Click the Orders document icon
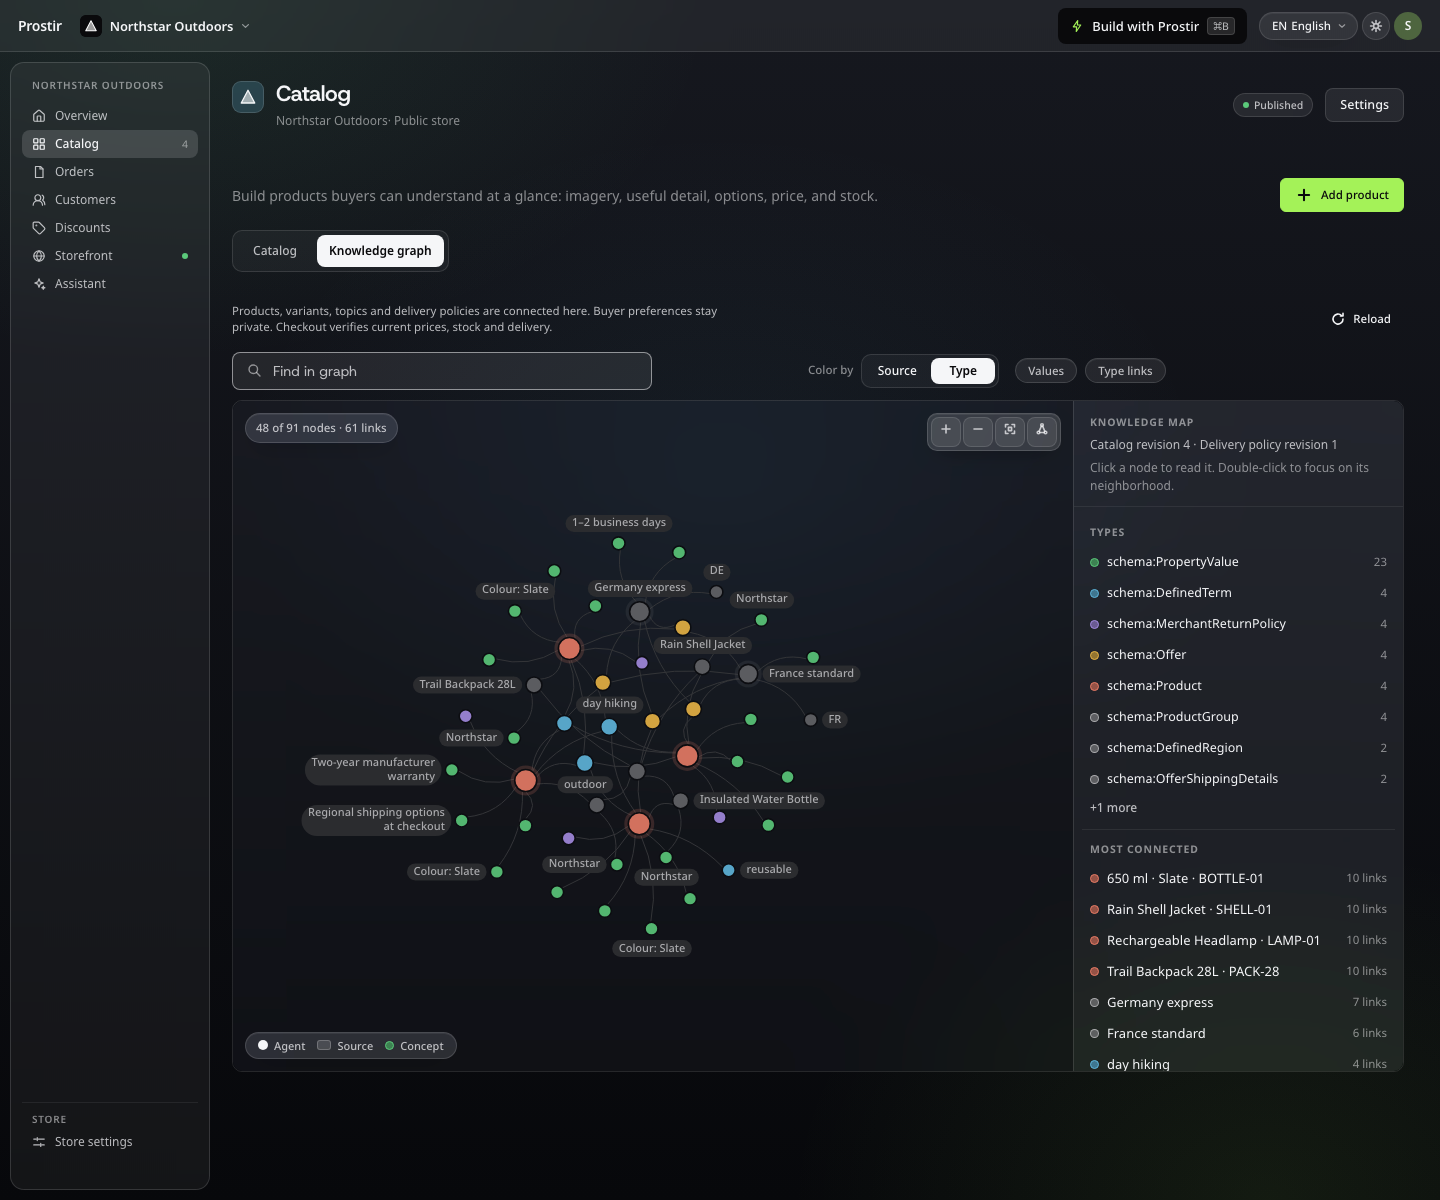This screenshot has height=1200, width=1440. pyautogui.click(x=39, y=172)
